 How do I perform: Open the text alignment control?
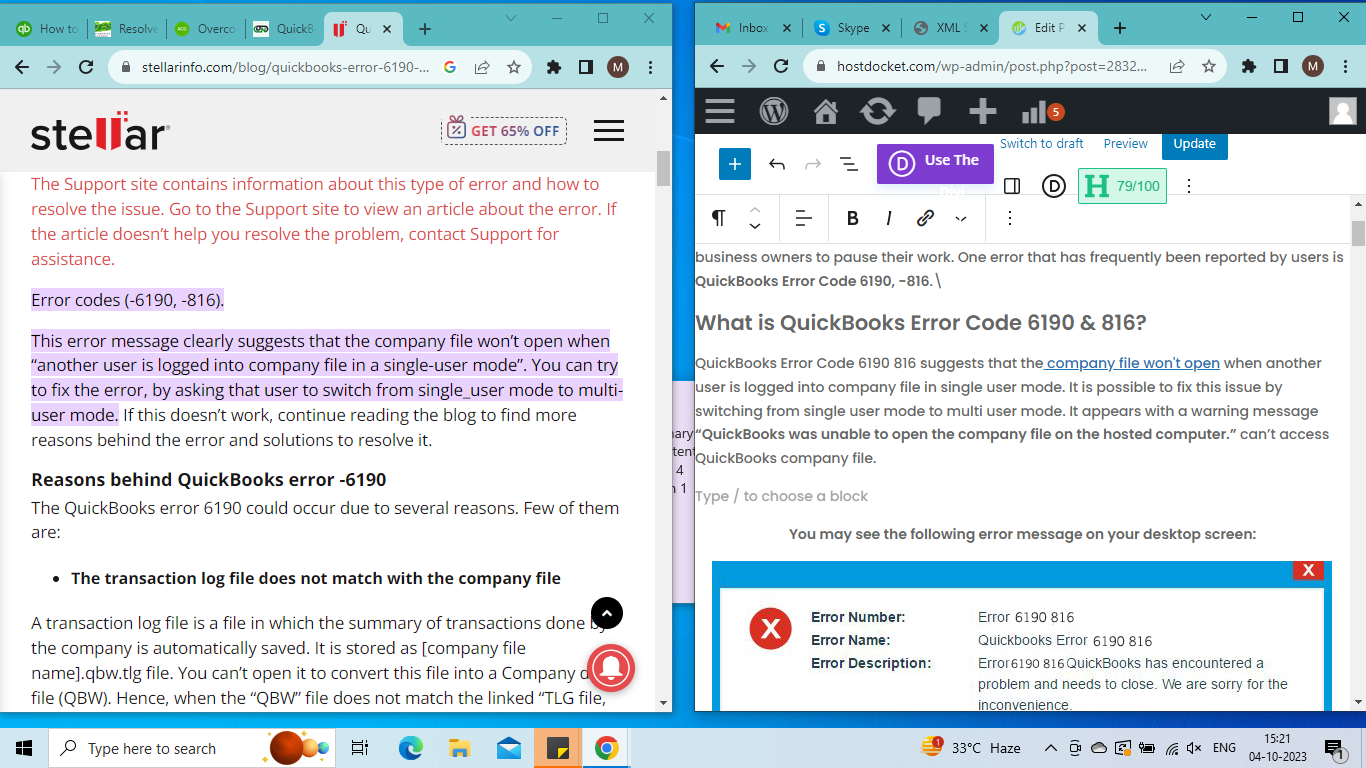[x=803, y=218]
